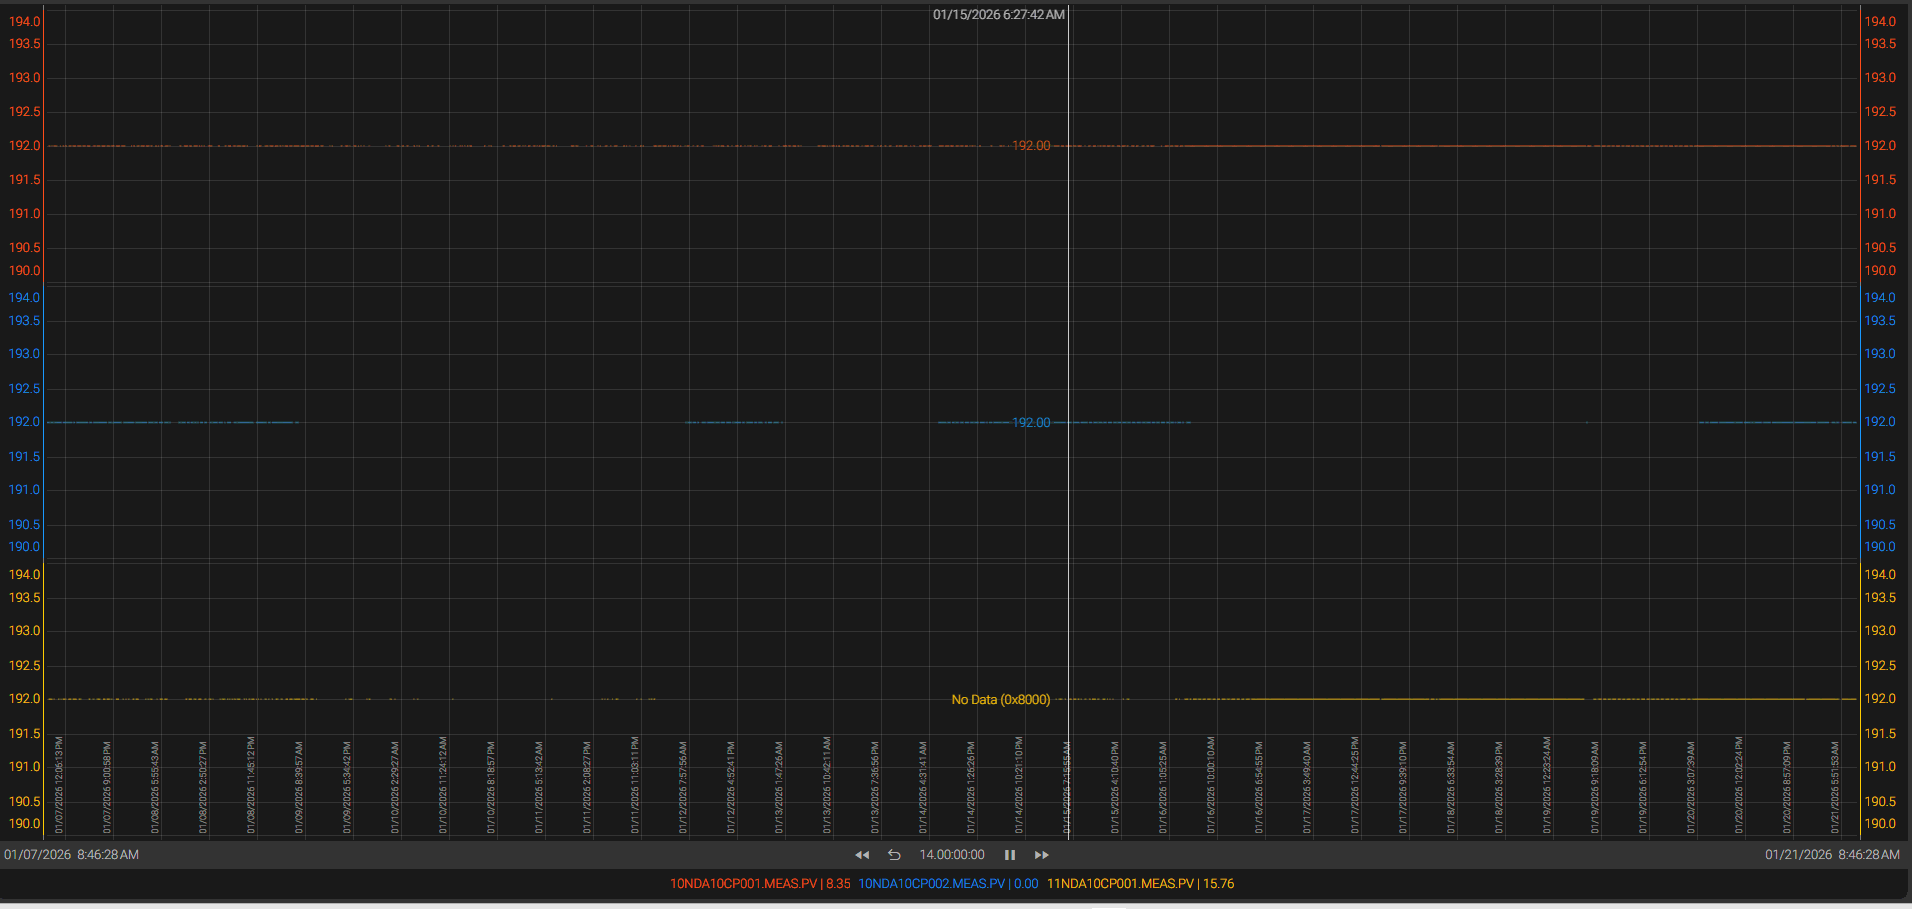Image resolution: width=1912 pixels, height=909 pixels.
Task: Click the cursor timestamp label 01/15/2026 6:27:42 AM
Action: click(998, 15)
